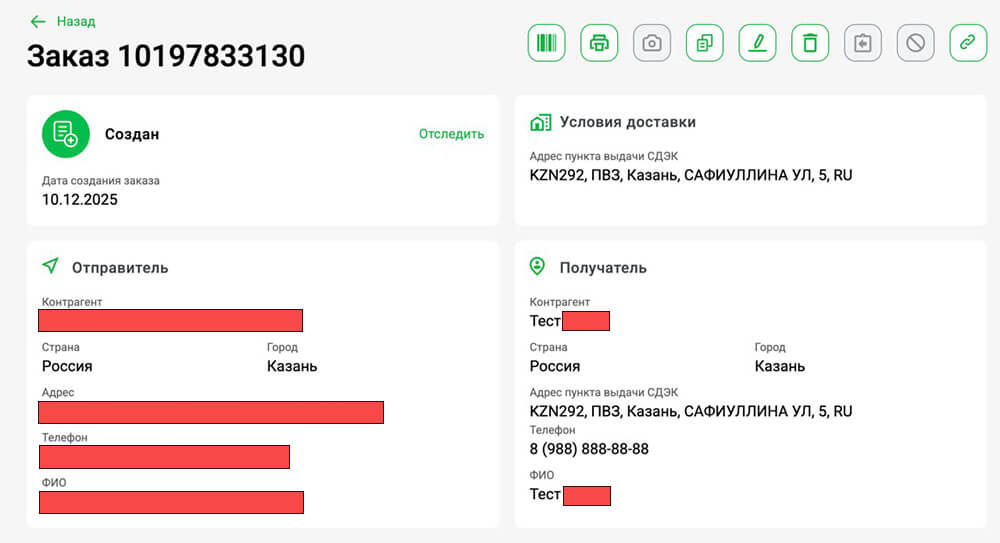Print the order with printer icon
The height and width of the screenshot is (543, 1000).
point(599,43)
